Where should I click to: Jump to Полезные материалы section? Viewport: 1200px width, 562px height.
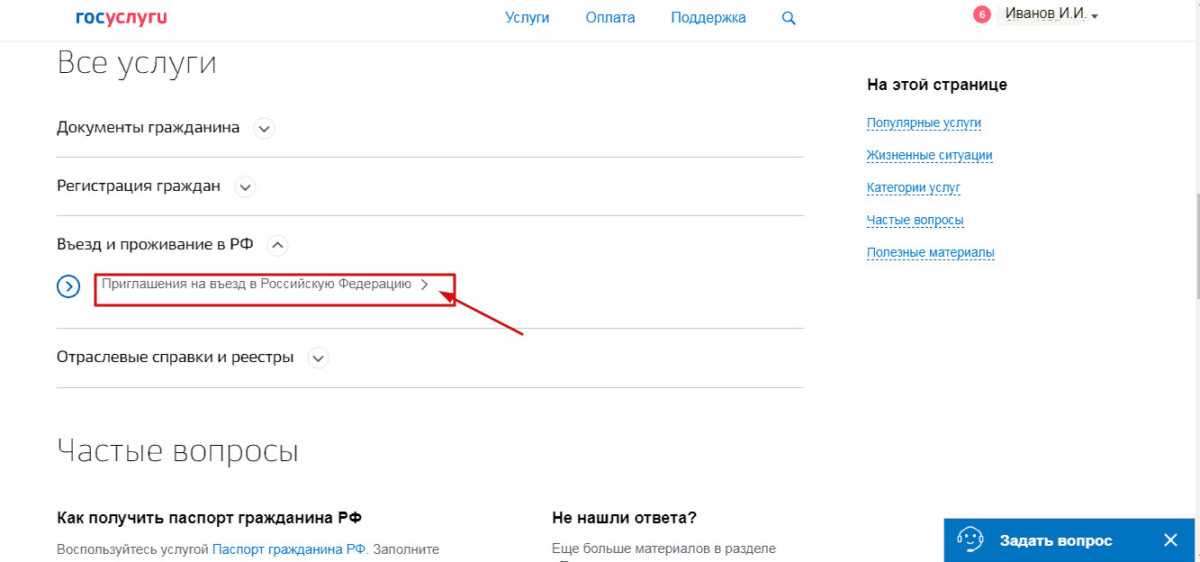[x=931, y=252]
